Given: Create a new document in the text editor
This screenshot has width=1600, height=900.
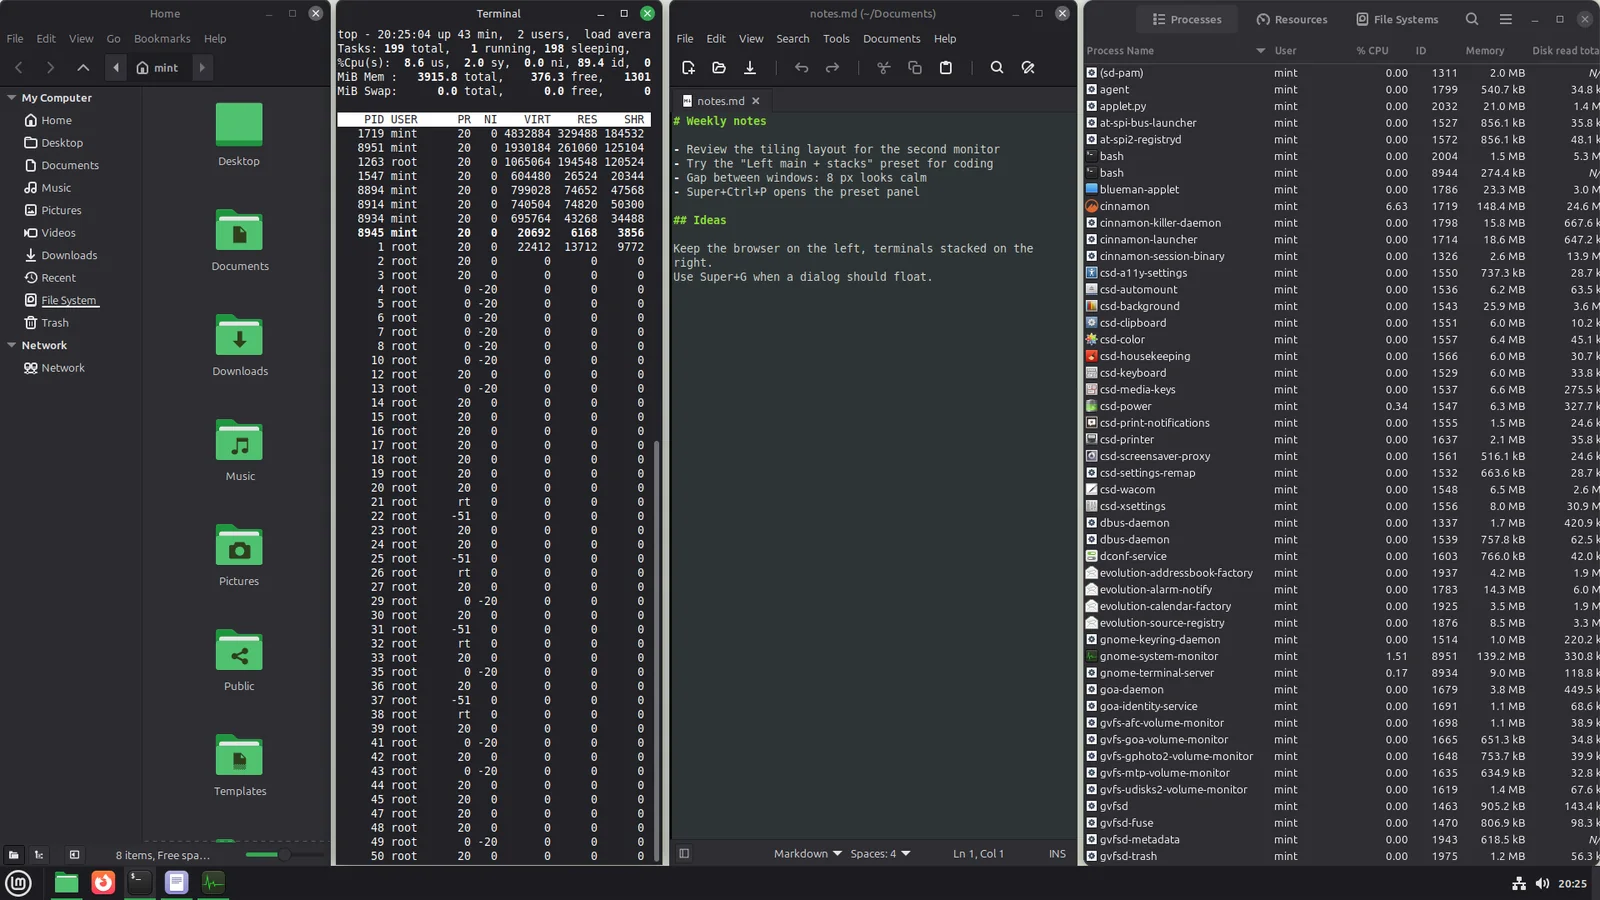Looking at the screenshot, I should coord(688,68).
